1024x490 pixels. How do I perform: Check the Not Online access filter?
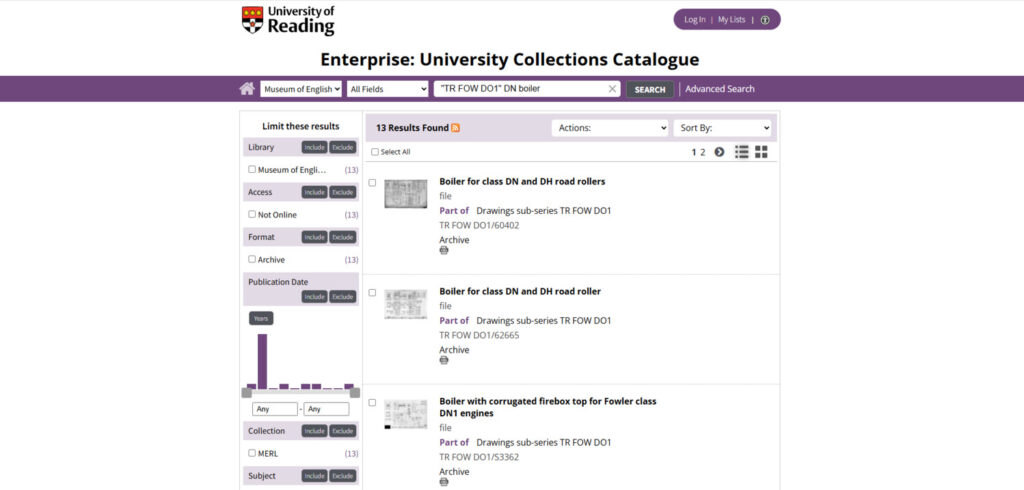(252, 214)
